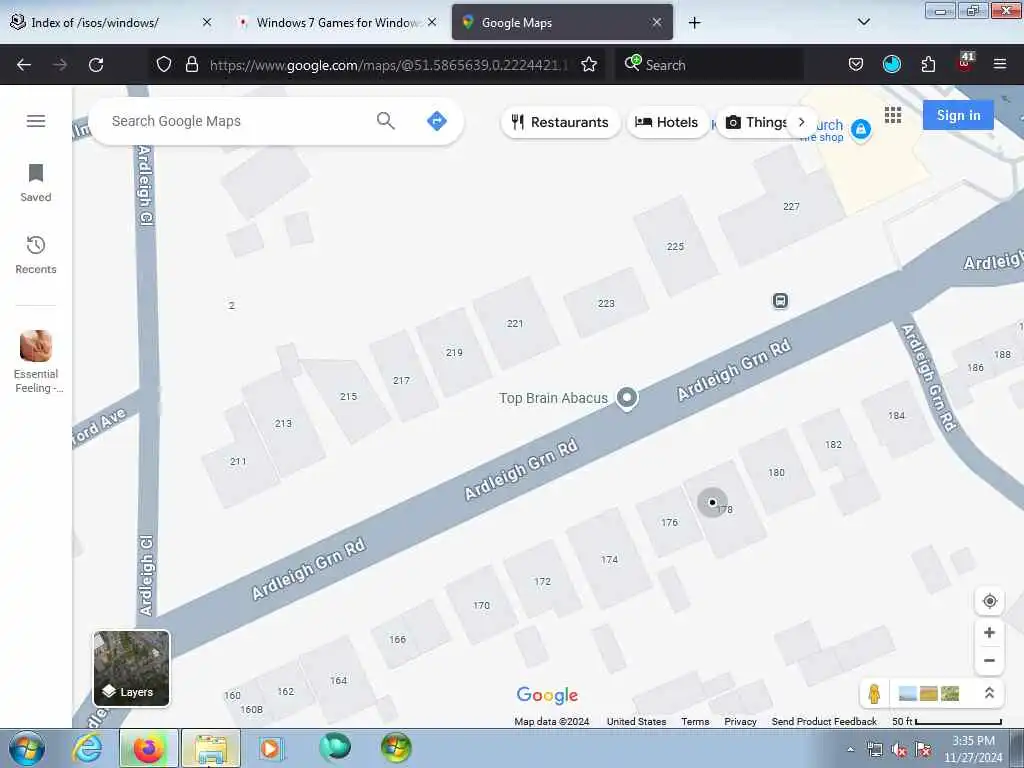Click the building labeled 174
This screenshot has width=1024, height=768.
coord(609,559)
